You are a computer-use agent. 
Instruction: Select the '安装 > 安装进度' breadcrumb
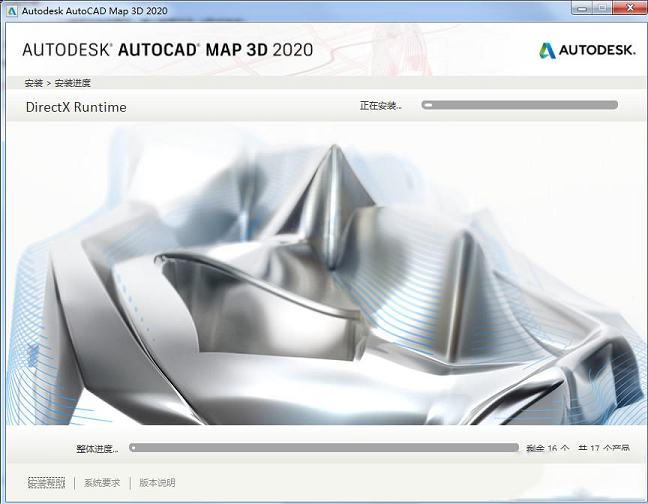(x=56, y=83)
